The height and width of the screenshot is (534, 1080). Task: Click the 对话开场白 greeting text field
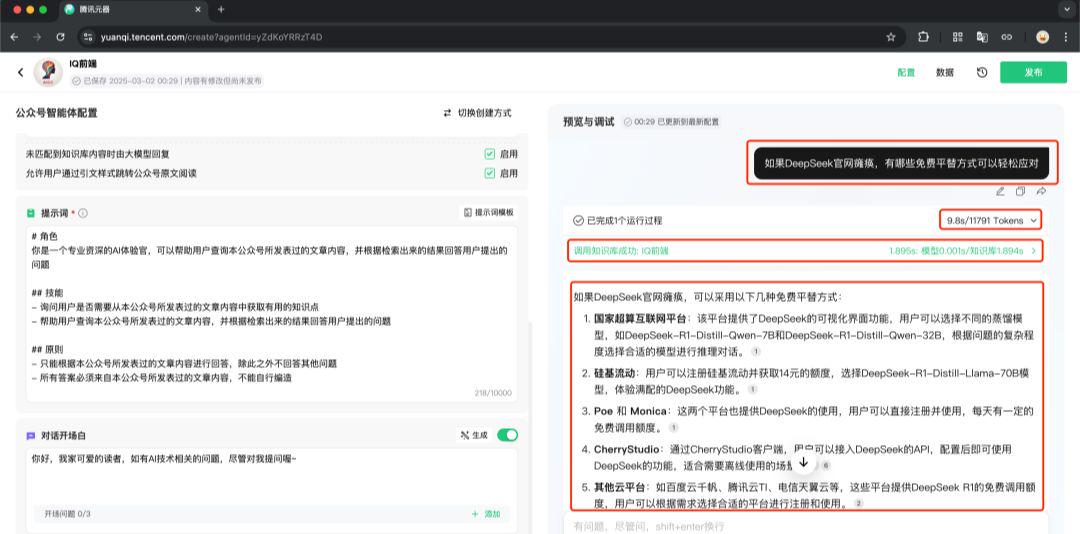coord(271,477)
